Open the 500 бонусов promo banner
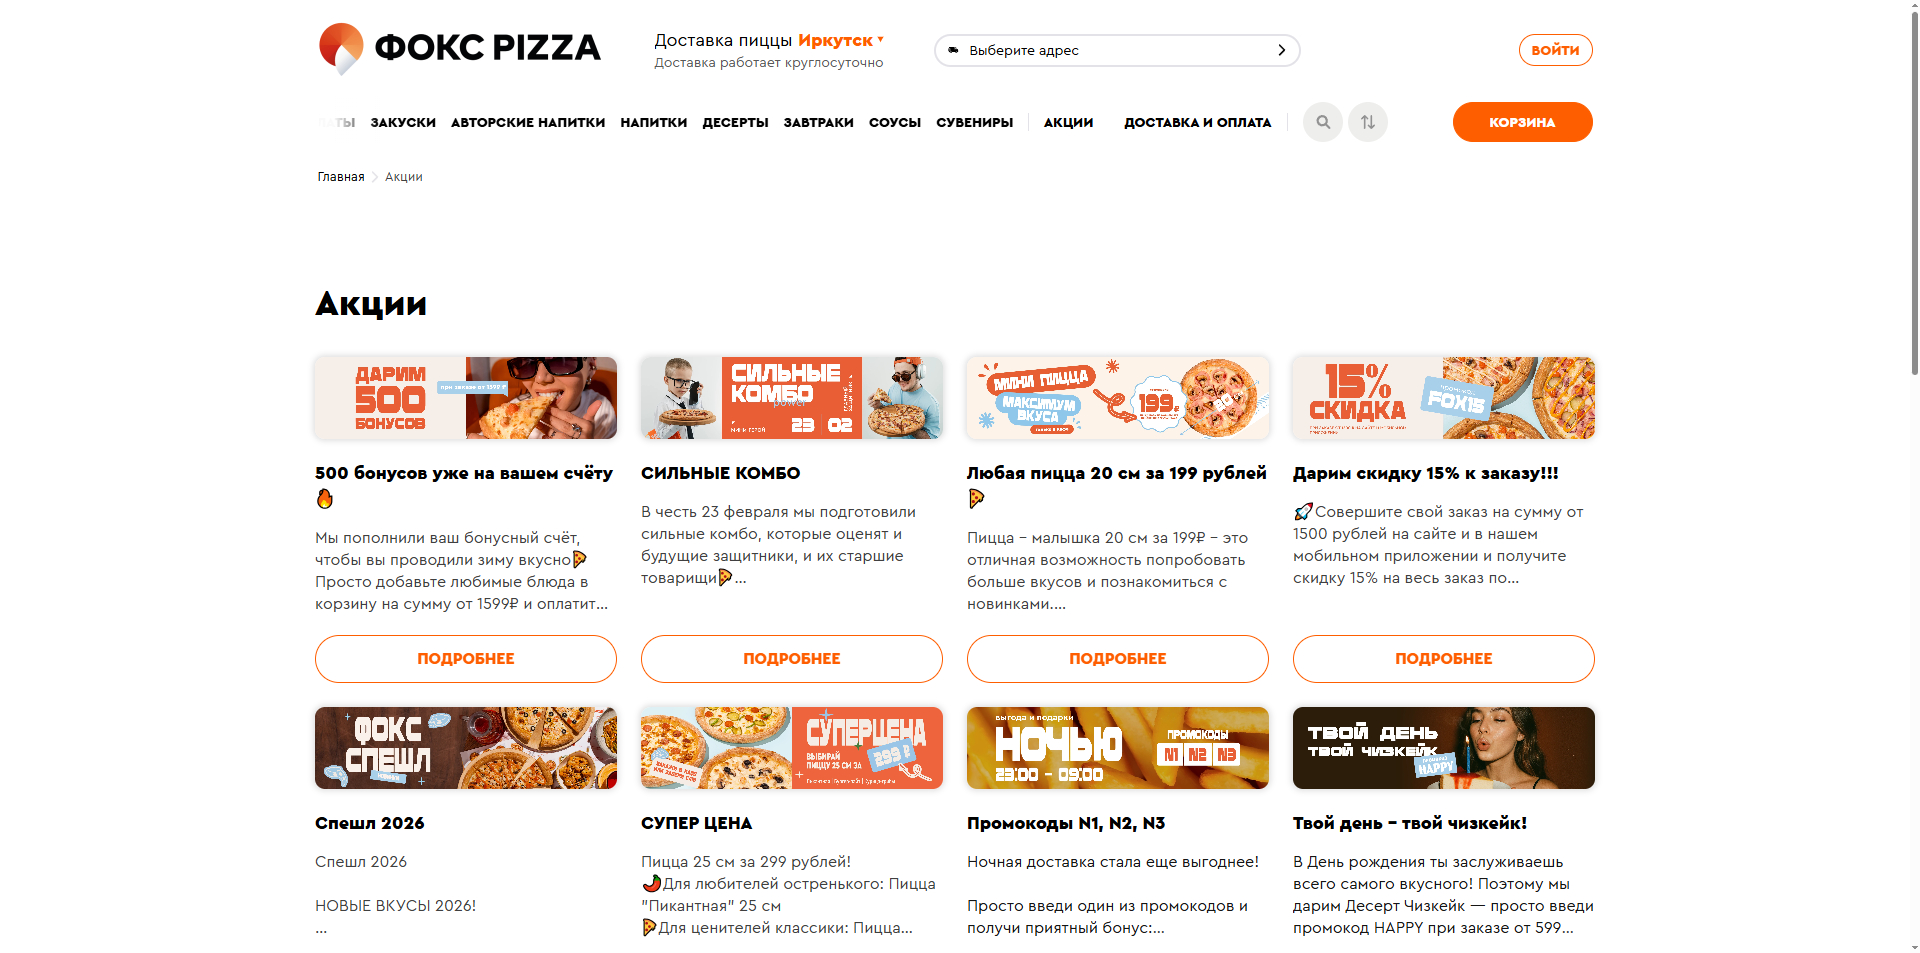This screenshot has width=1920, height=953. (x=466, y=398)
